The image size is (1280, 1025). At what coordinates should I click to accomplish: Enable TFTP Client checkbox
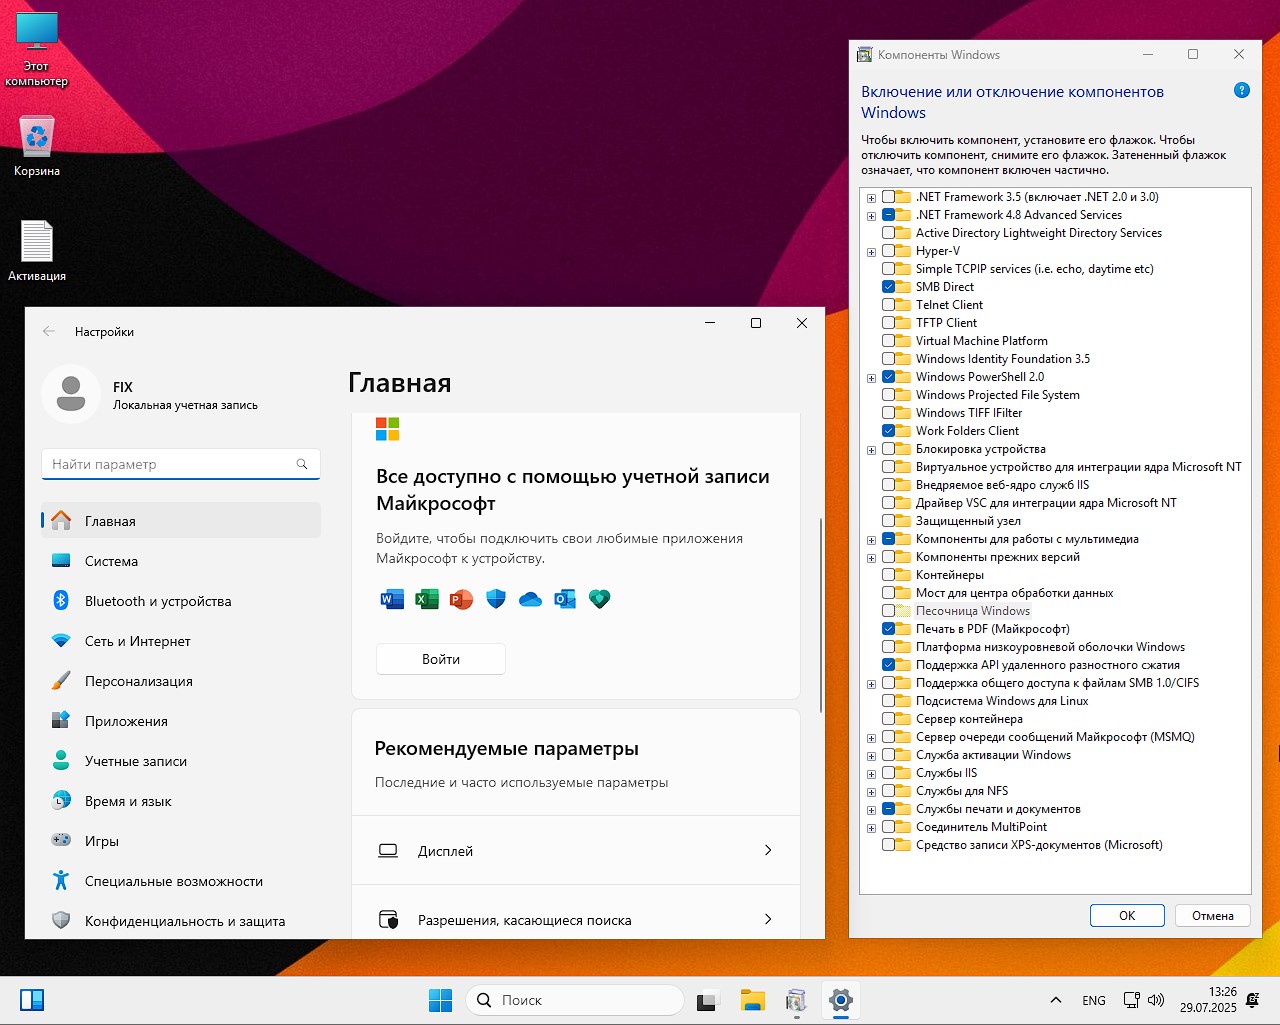(889, 323)
